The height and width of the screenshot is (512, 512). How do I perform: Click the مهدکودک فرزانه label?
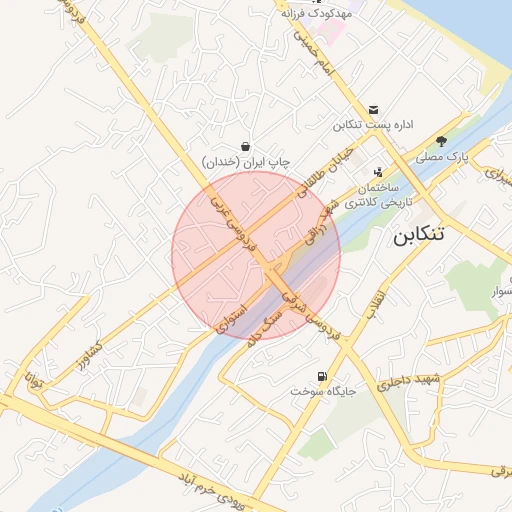point(317,14)
